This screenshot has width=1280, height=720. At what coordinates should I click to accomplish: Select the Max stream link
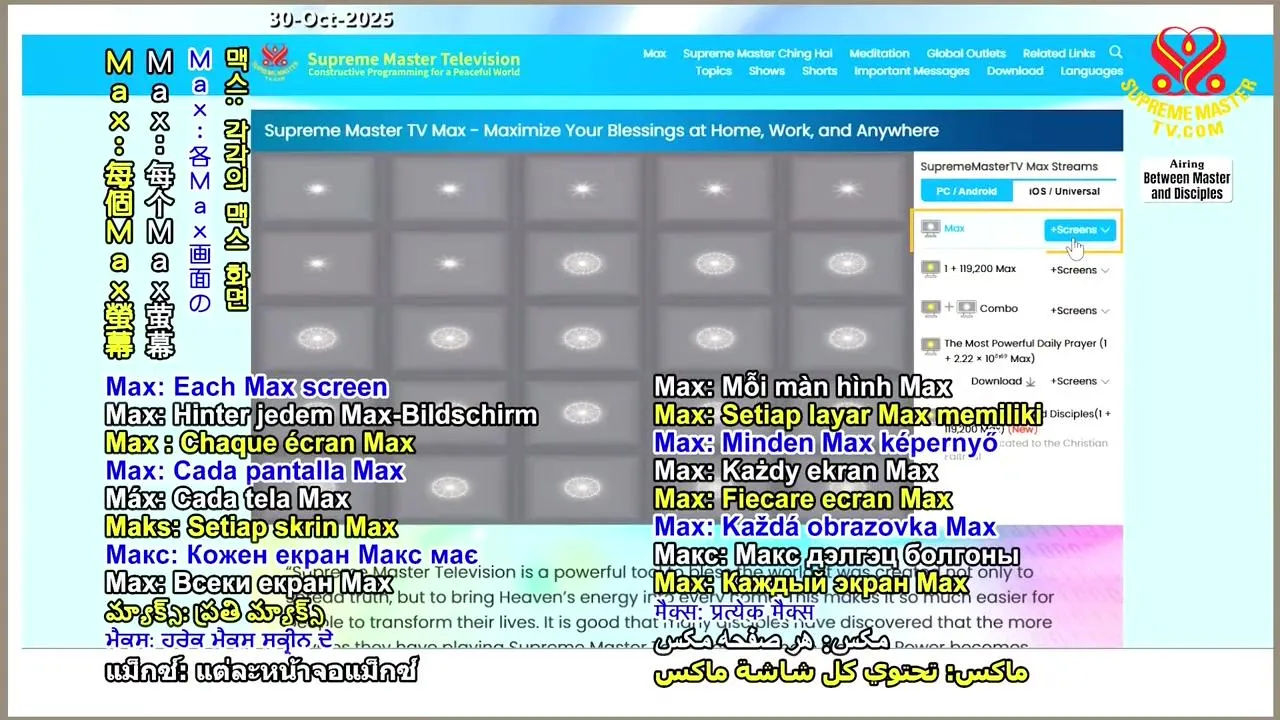pos(954,229)
